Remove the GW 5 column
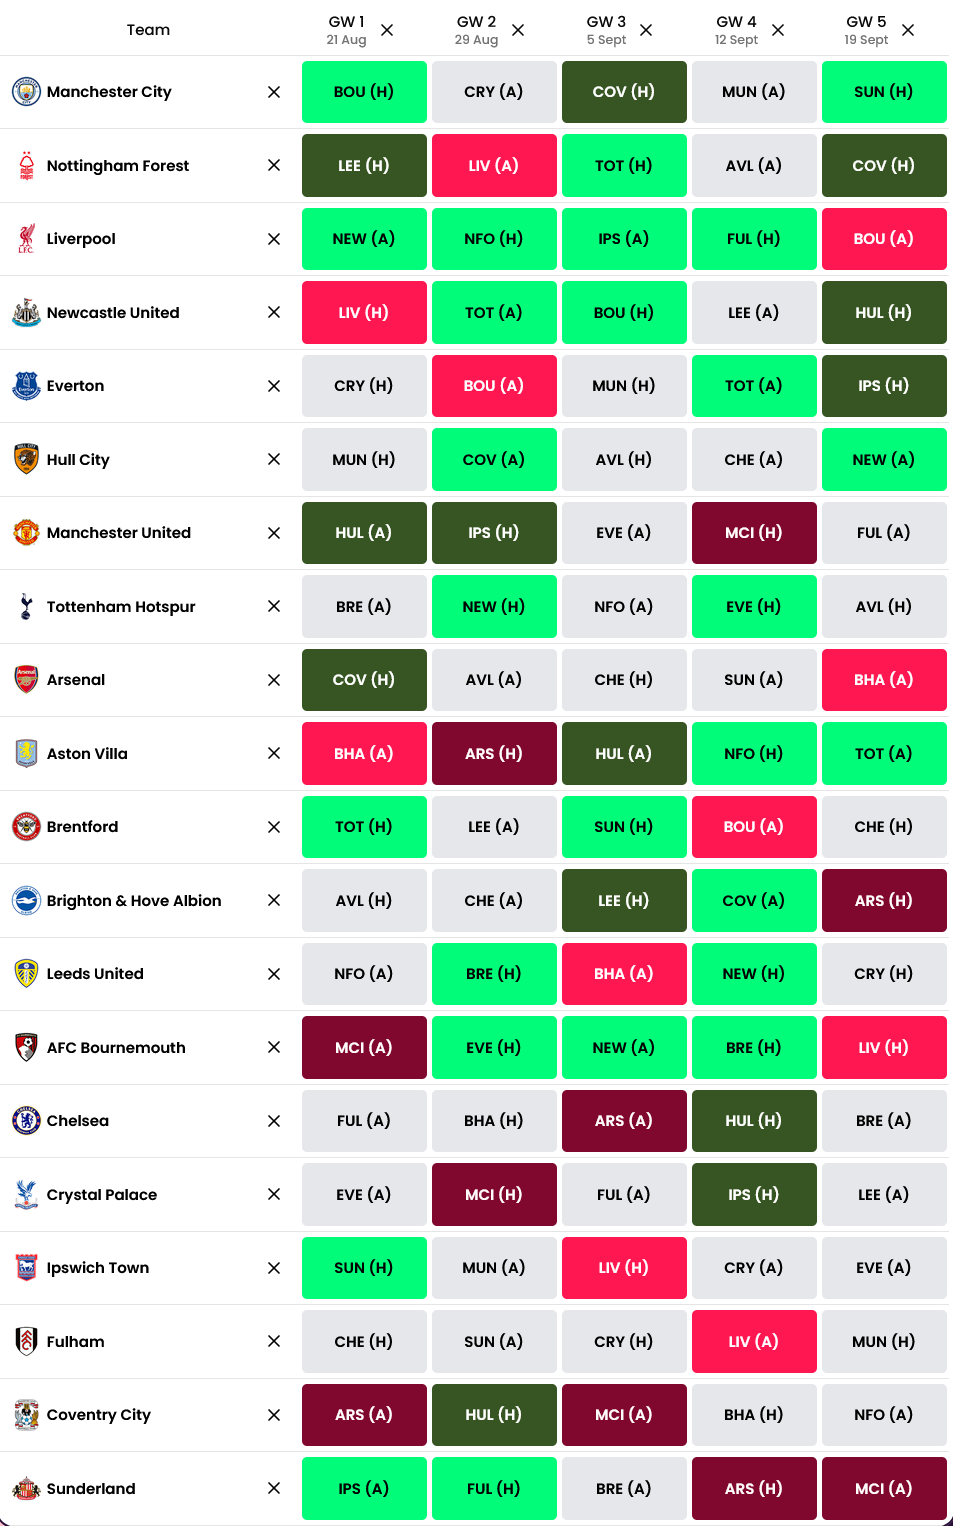 pos(908,30)
